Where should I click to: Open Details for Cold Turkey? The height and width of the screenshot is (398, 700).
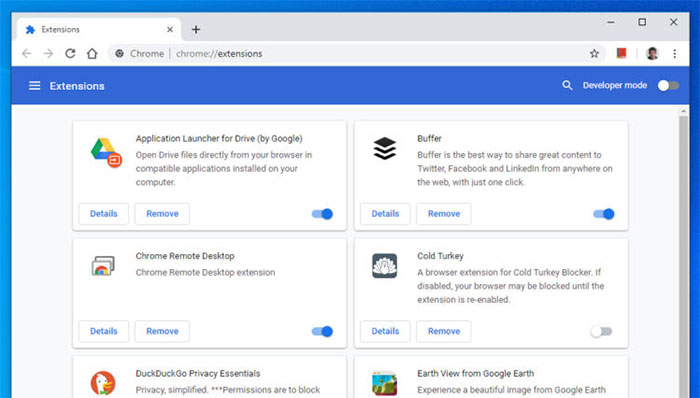click(x=385, y=331)
